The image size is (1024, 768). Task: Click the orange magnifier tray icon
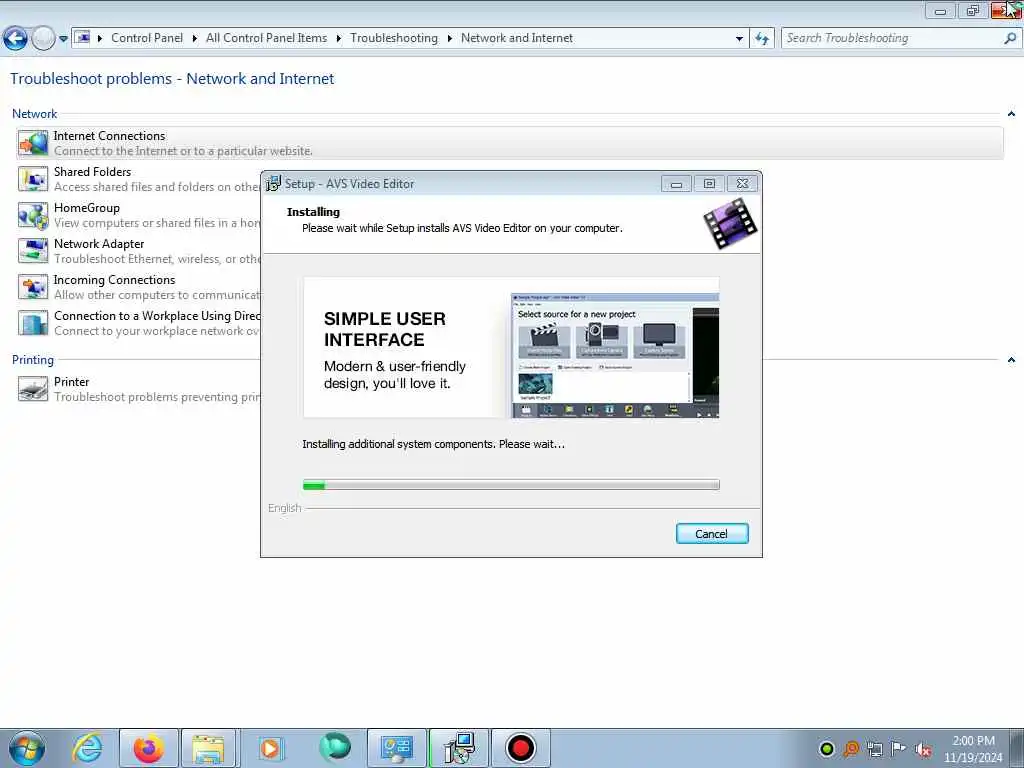851,749
